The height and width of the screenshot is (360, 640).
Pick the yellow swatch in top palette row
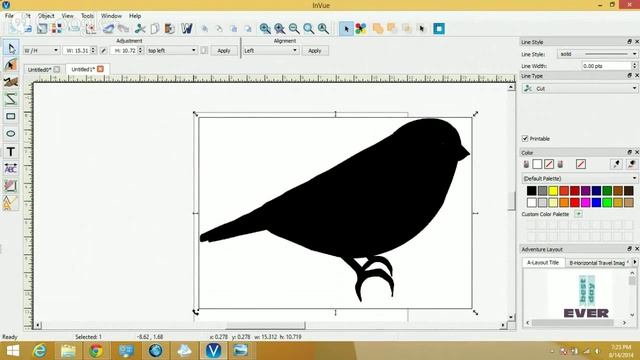(x=553, y=191)
